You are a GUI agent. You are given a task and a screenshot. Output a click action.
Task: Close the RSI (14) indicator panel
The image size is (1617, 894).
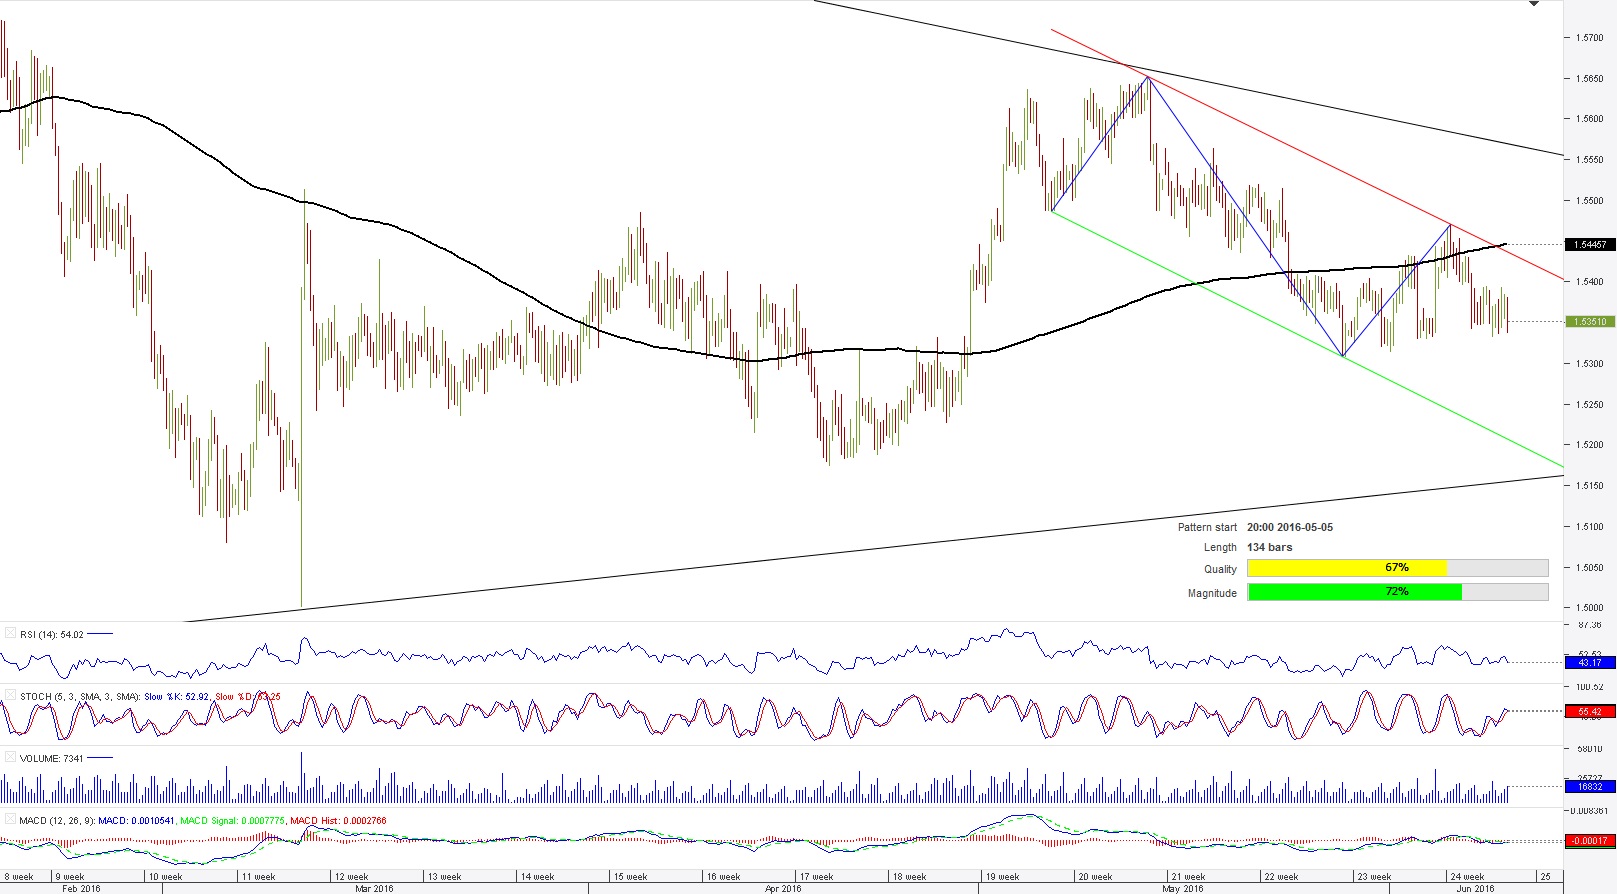coord(10,633)
